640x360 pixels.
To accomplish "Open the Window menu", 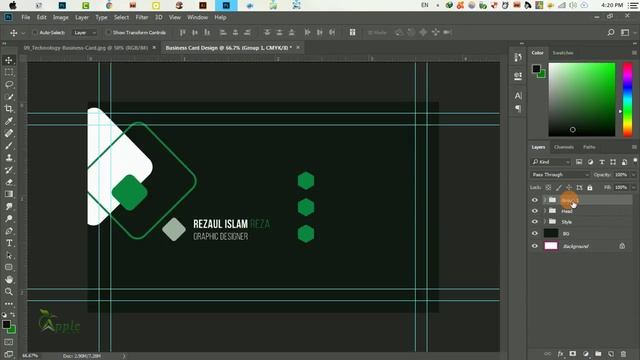I will (198, 17).
